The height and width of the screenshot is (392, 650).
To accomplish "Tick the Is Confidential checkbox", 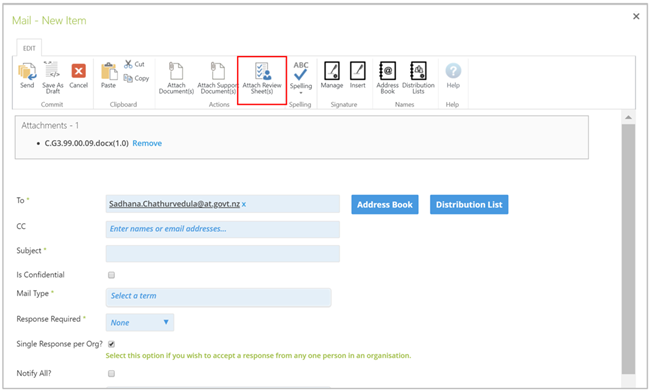I will tap(111, 275).
